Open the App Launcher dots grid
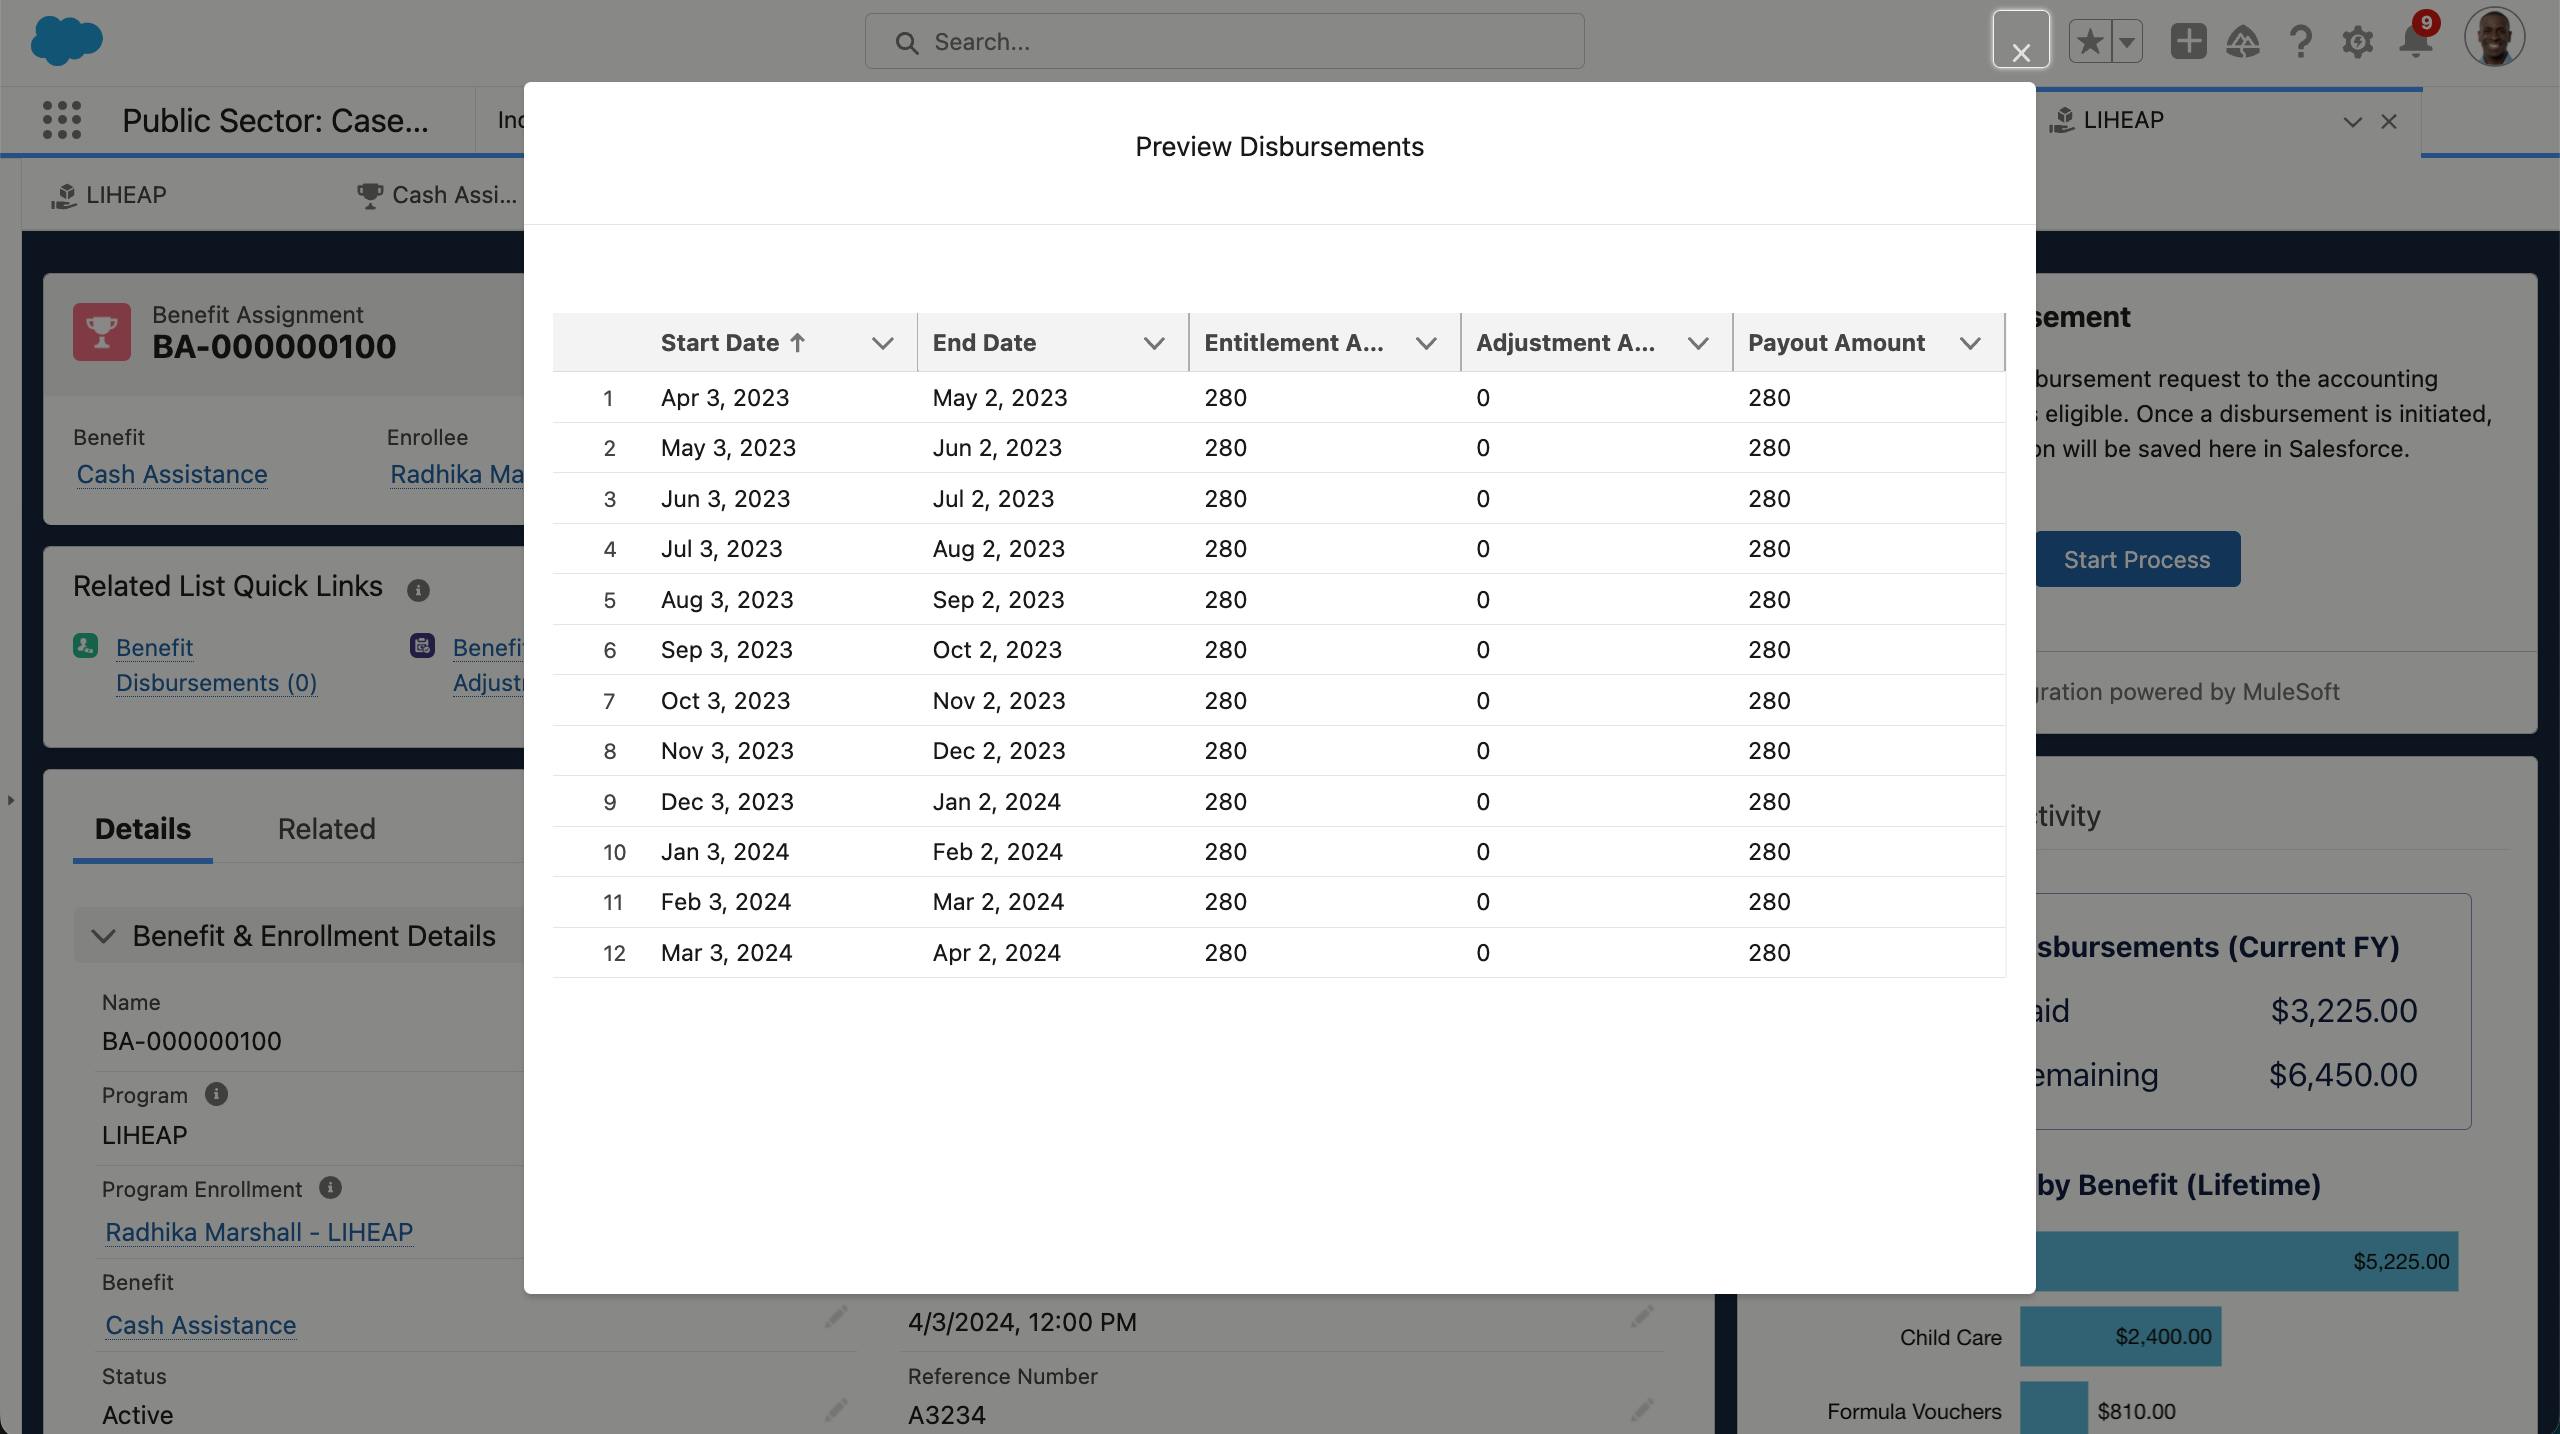2560x1434 pixels. 62,120
